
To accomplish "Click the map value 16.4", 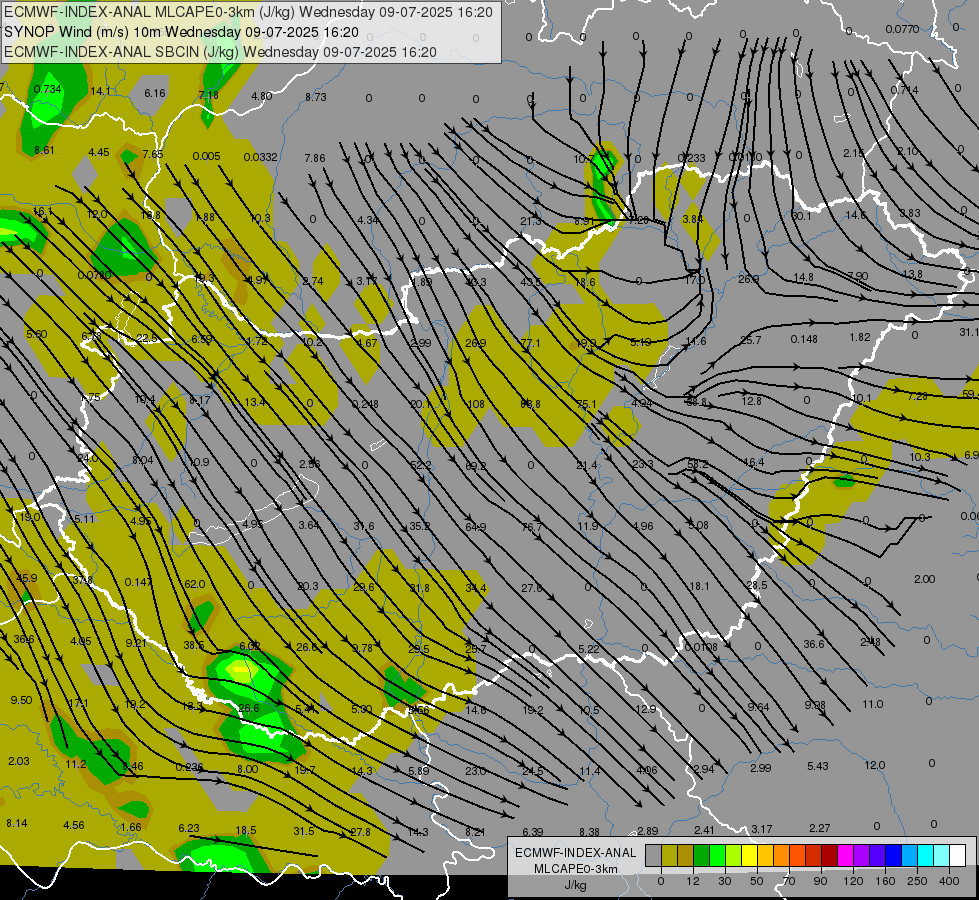I will click(x=754, y=462).
